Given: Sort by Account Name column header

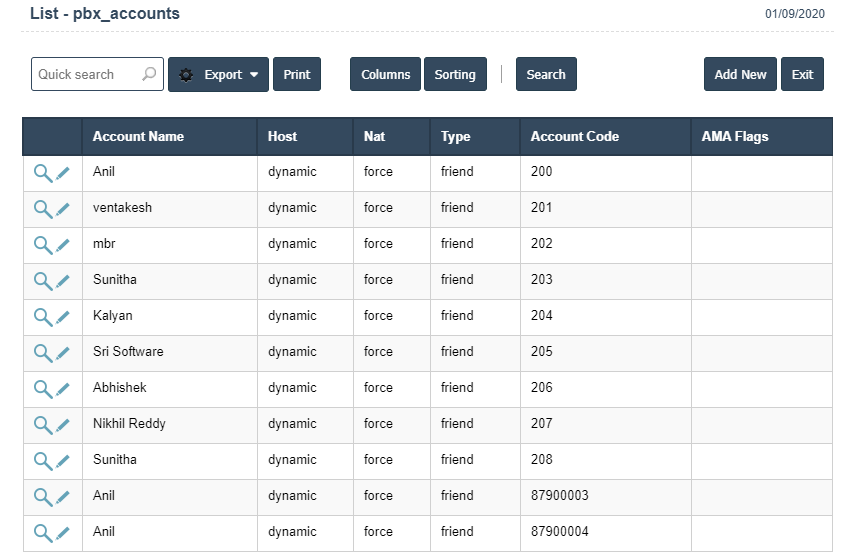Looking at the screenshot, I should tap(138, 136).
